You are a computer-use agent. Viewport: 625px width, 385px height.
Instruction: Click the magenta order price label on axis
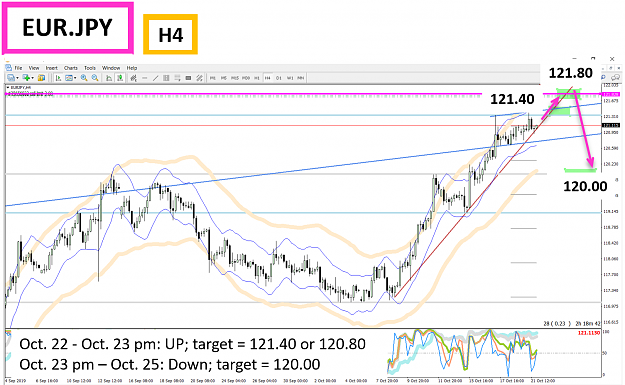point(611,94)
